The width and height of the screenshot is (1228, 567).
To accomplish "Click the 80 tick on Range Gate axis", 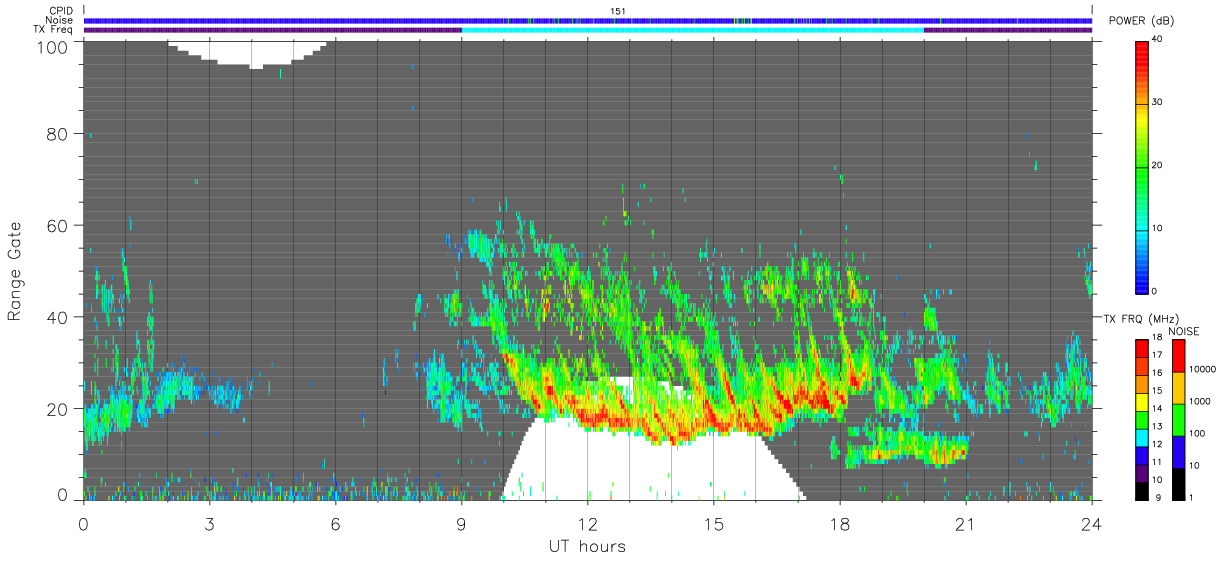I will [58, 133].
